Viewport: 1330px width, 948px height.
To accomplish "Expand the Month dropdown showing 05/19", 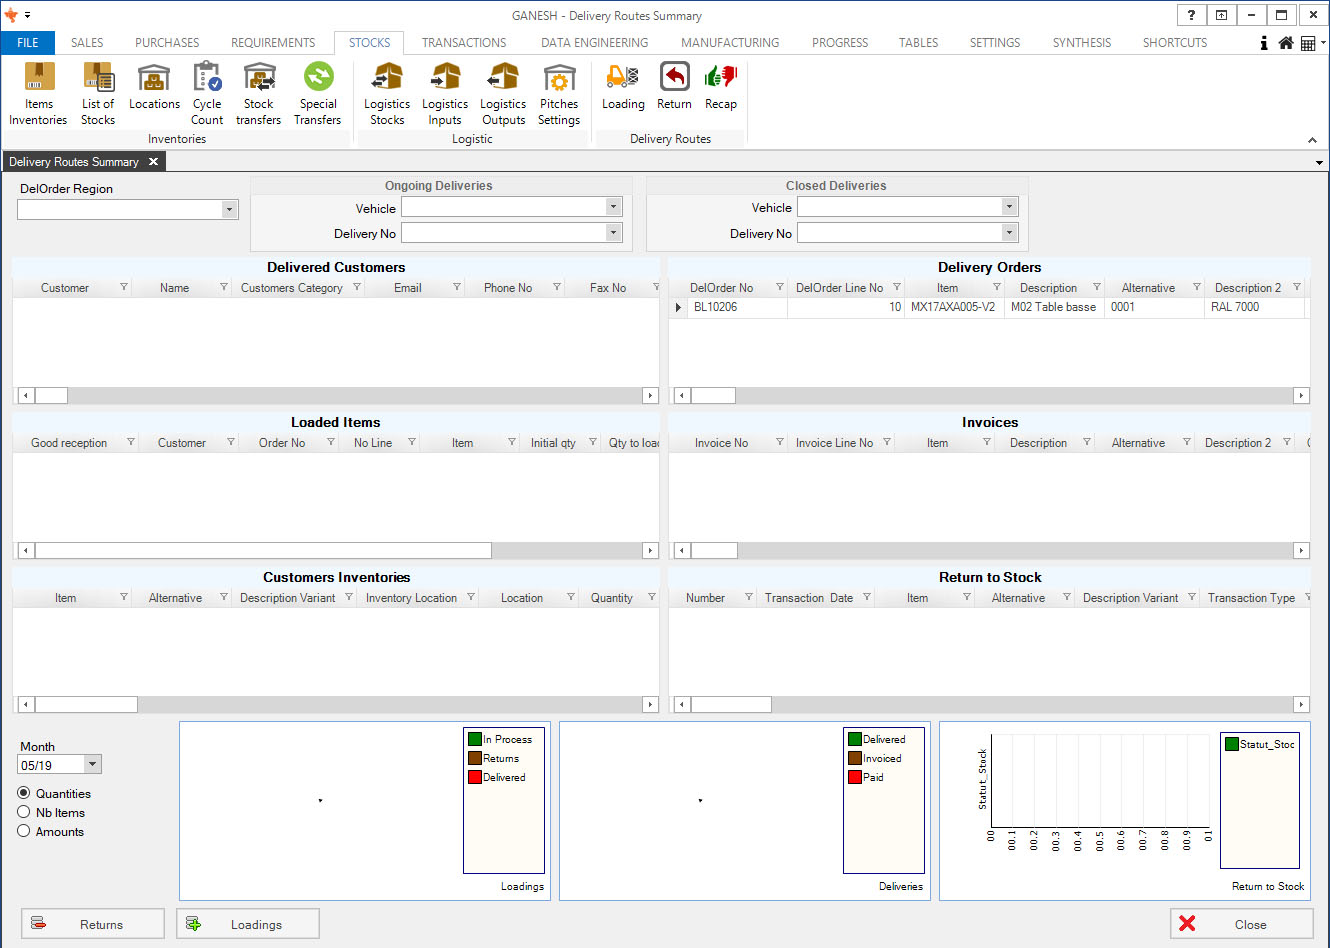I will click(x=92, y=765).
